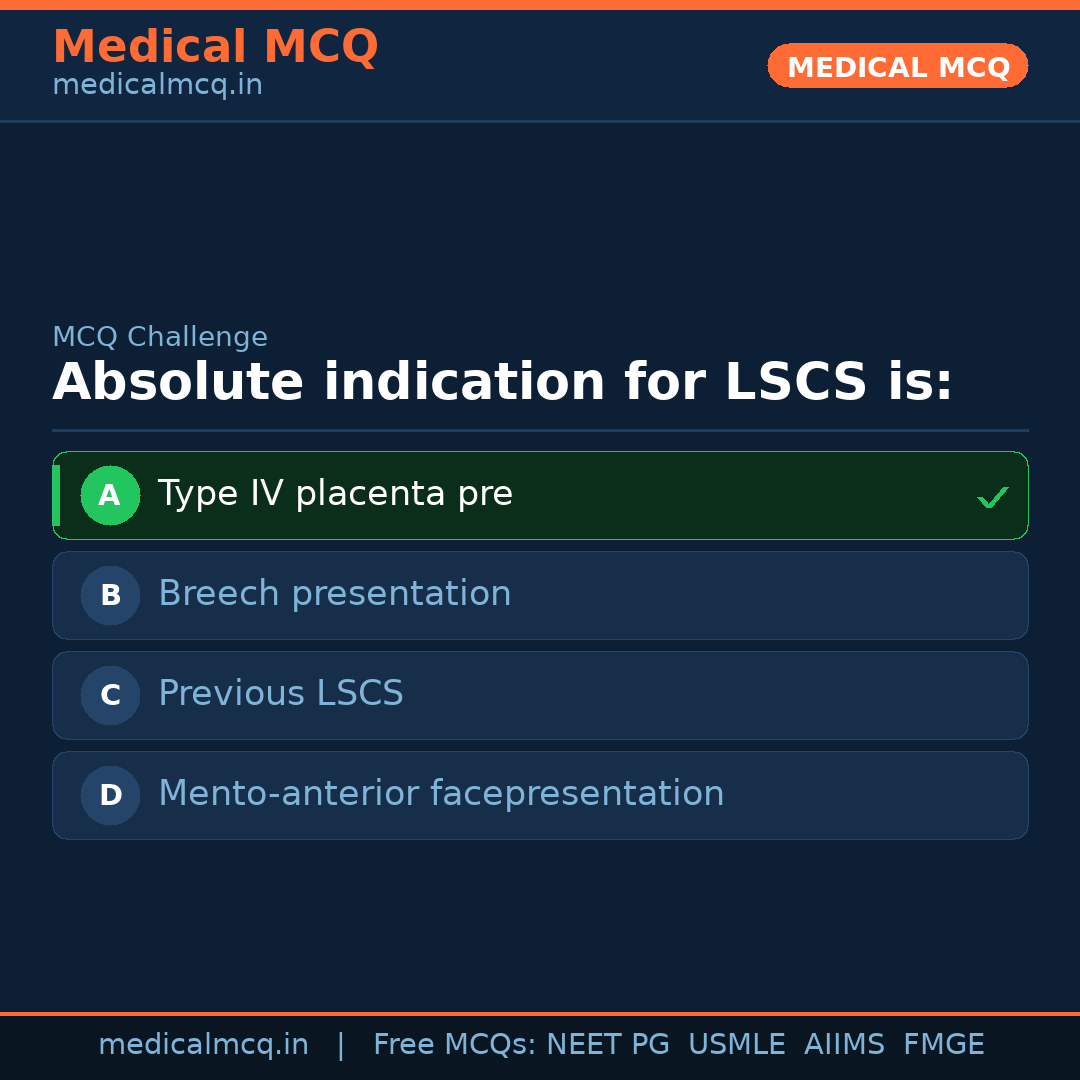Open the Medical MCQ header title
This screenshot has height=1080, width=1080.
[215, 47]
